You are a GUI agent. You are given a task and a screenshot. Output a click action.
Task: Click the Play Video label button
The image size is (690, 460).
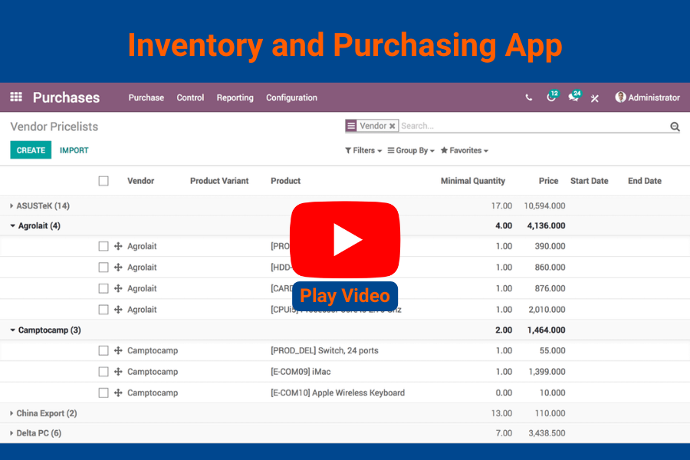point(345,295)
